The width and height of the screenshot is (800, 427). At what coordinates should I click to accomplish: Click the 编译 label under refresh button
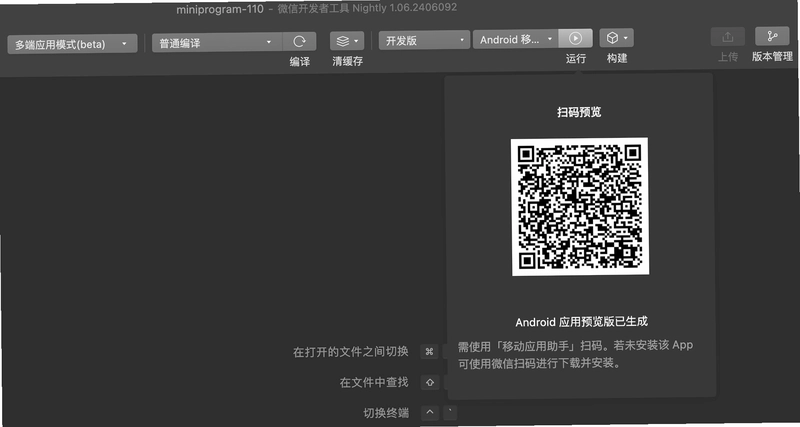pyautogui.click(x=299, y=62)
